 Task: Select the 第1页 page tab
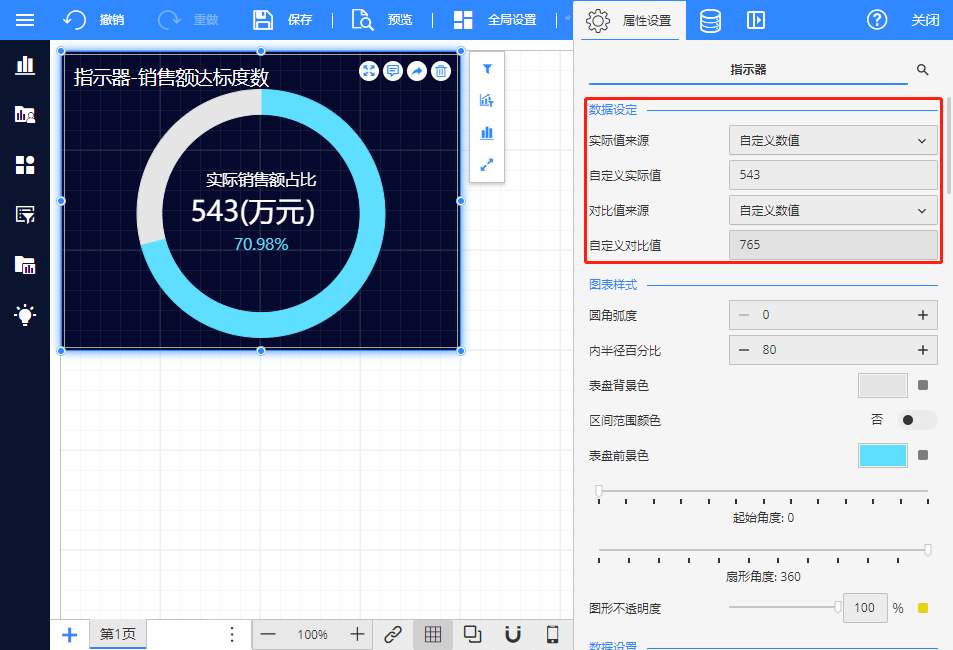pos(118,634)
